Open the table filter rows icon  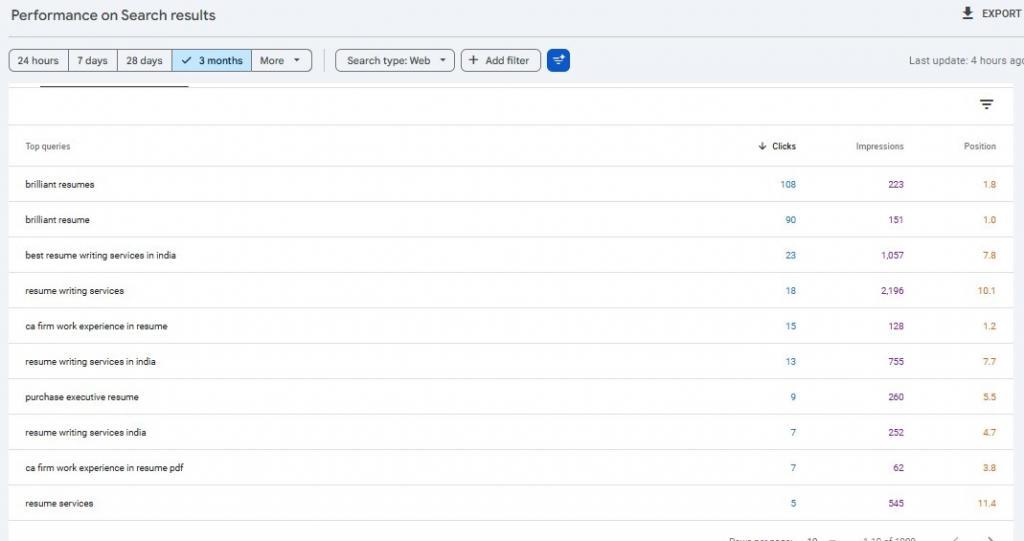click(986, 105)
